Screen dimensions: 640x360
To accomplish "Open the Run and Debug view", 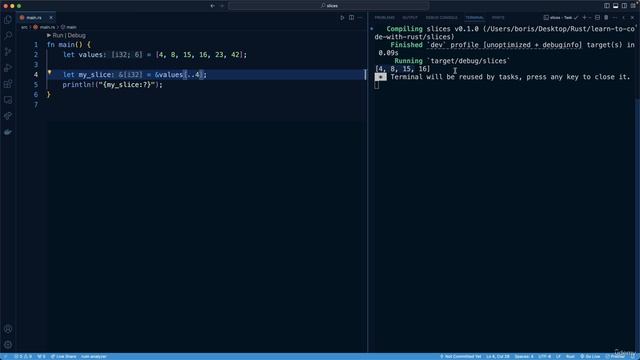I will (x=8, y=68).
